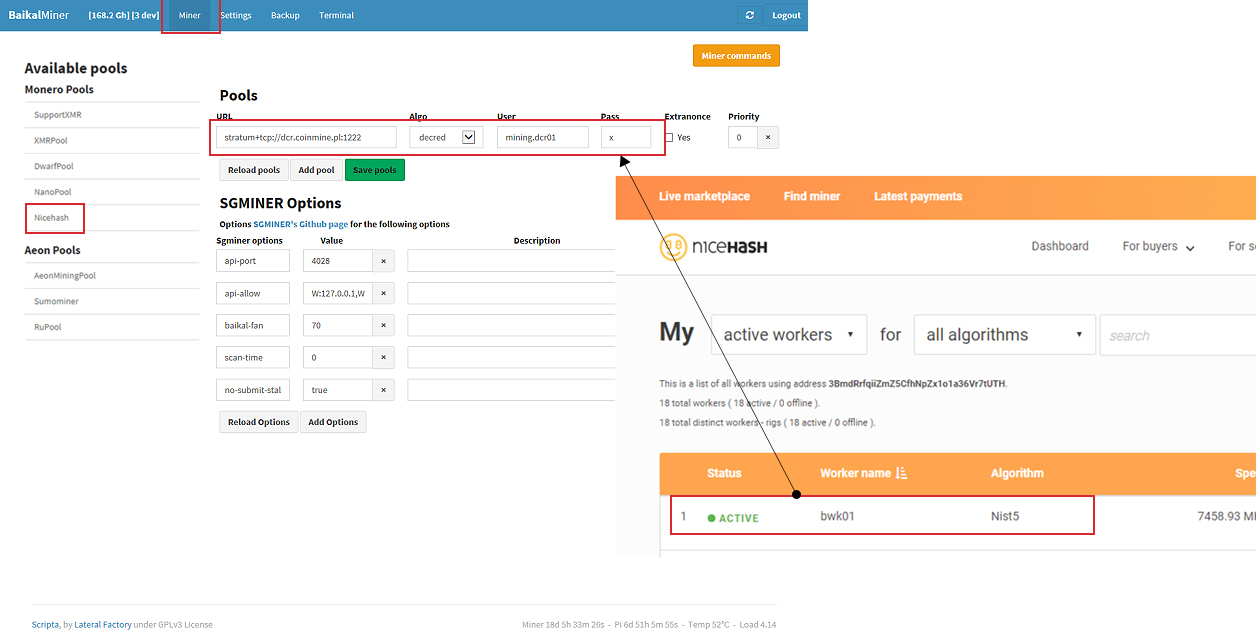The width and height of the screenshot is (1260, 643).
Task: Go to Live marketplace
Action: click(704, 196)
